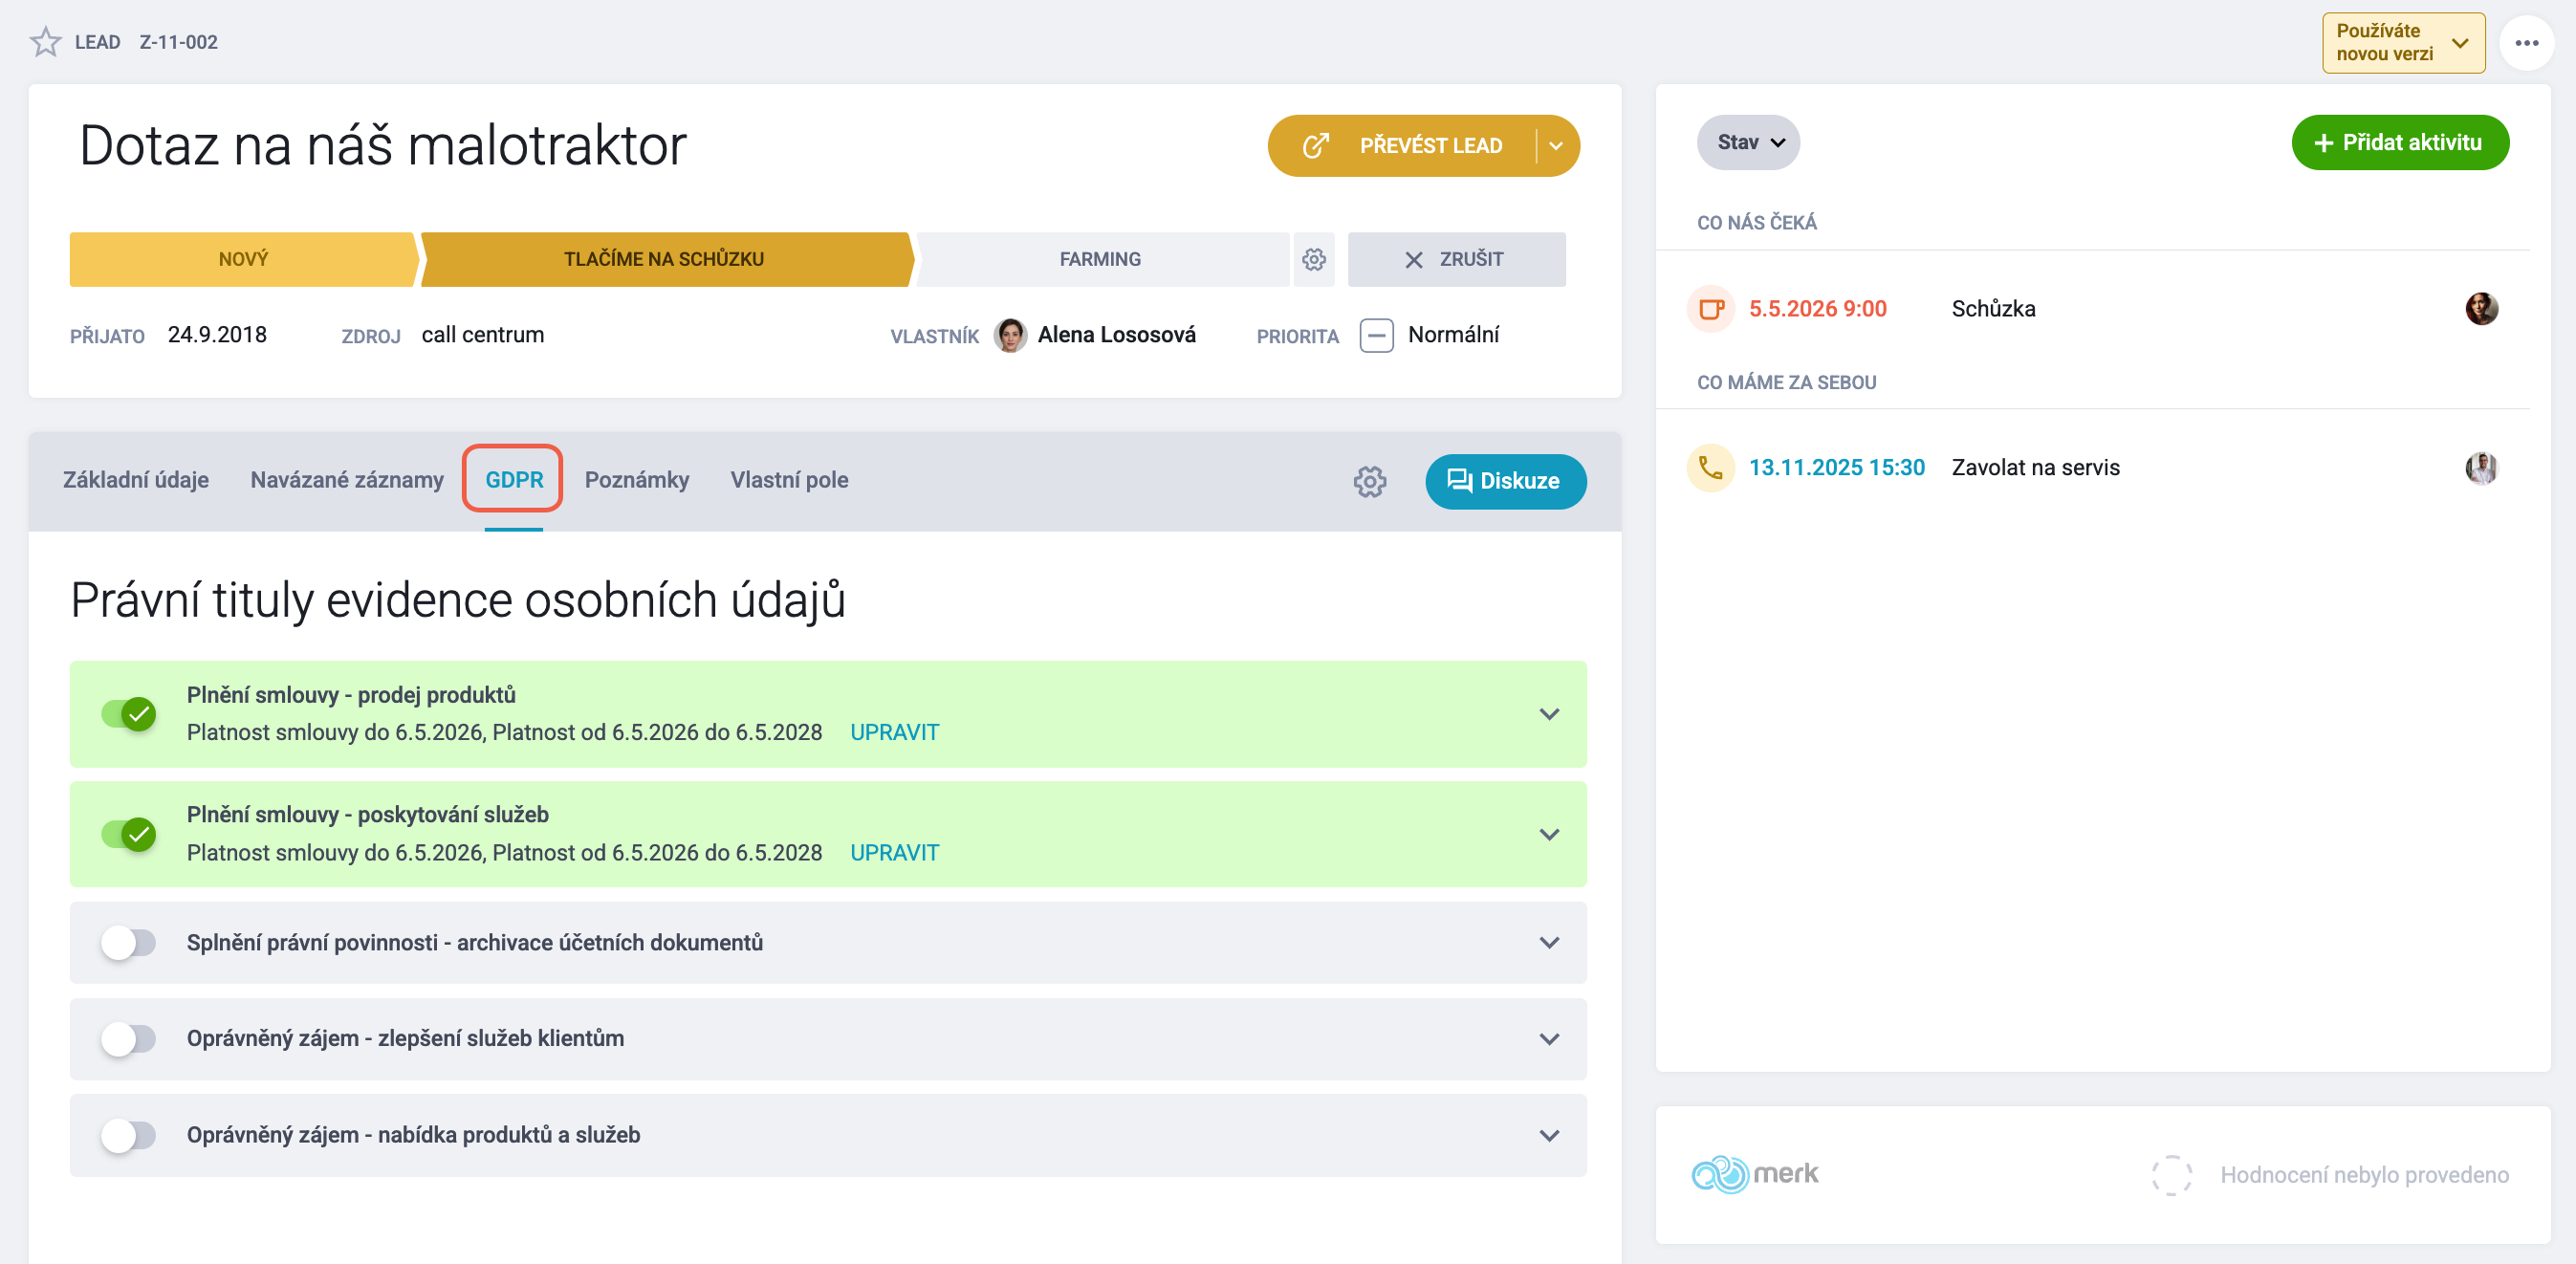
Task: Open tab settings gear near Diskuze
Action: [1369, 481]
